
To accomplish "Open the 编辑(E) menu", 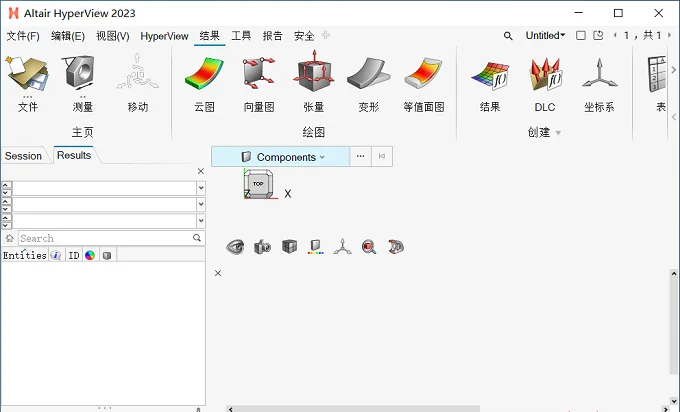I will 68,36.
